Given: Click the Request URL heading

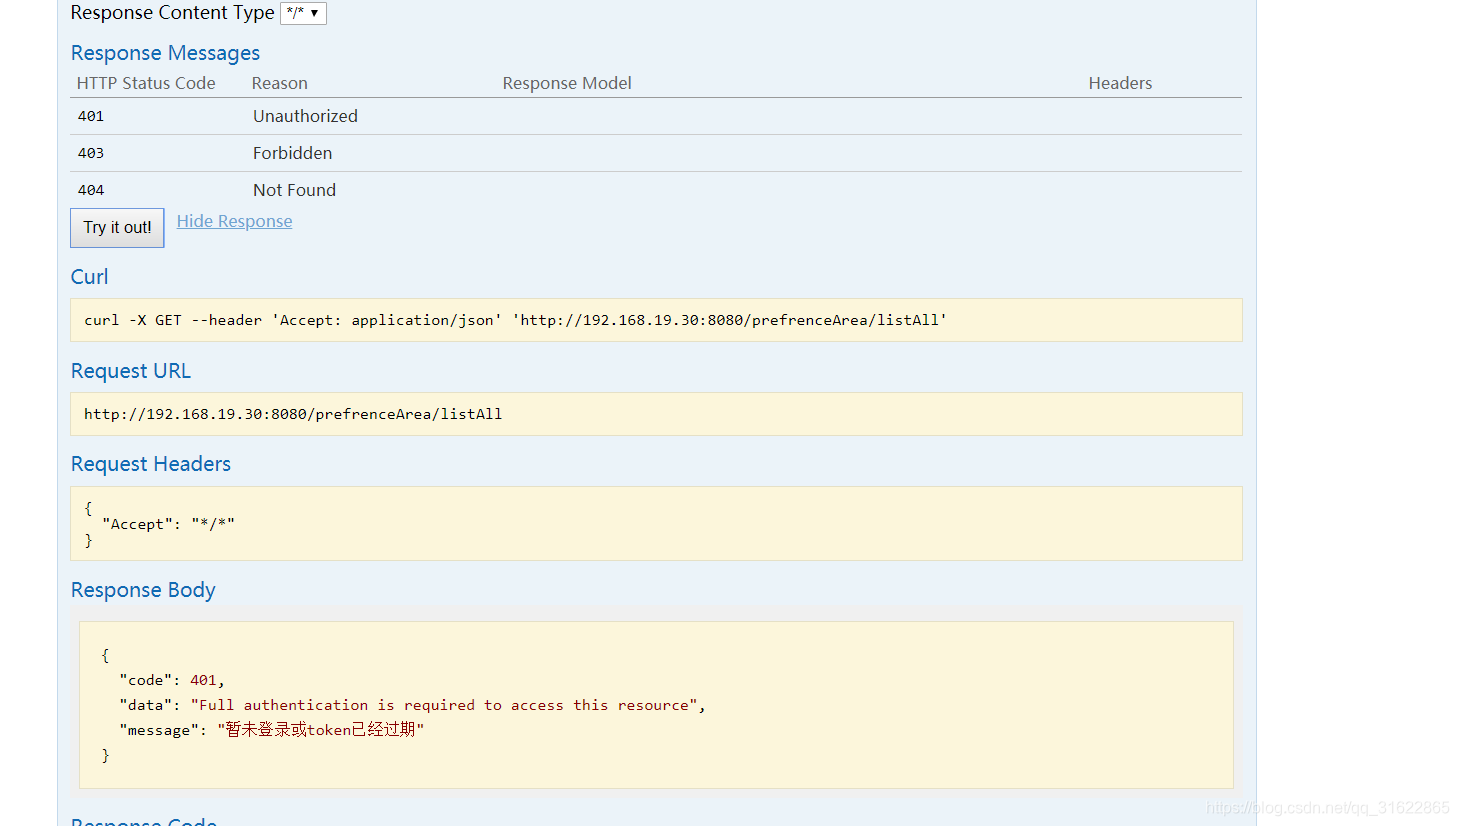Looking at the screenshot, I should click(130, 370).
